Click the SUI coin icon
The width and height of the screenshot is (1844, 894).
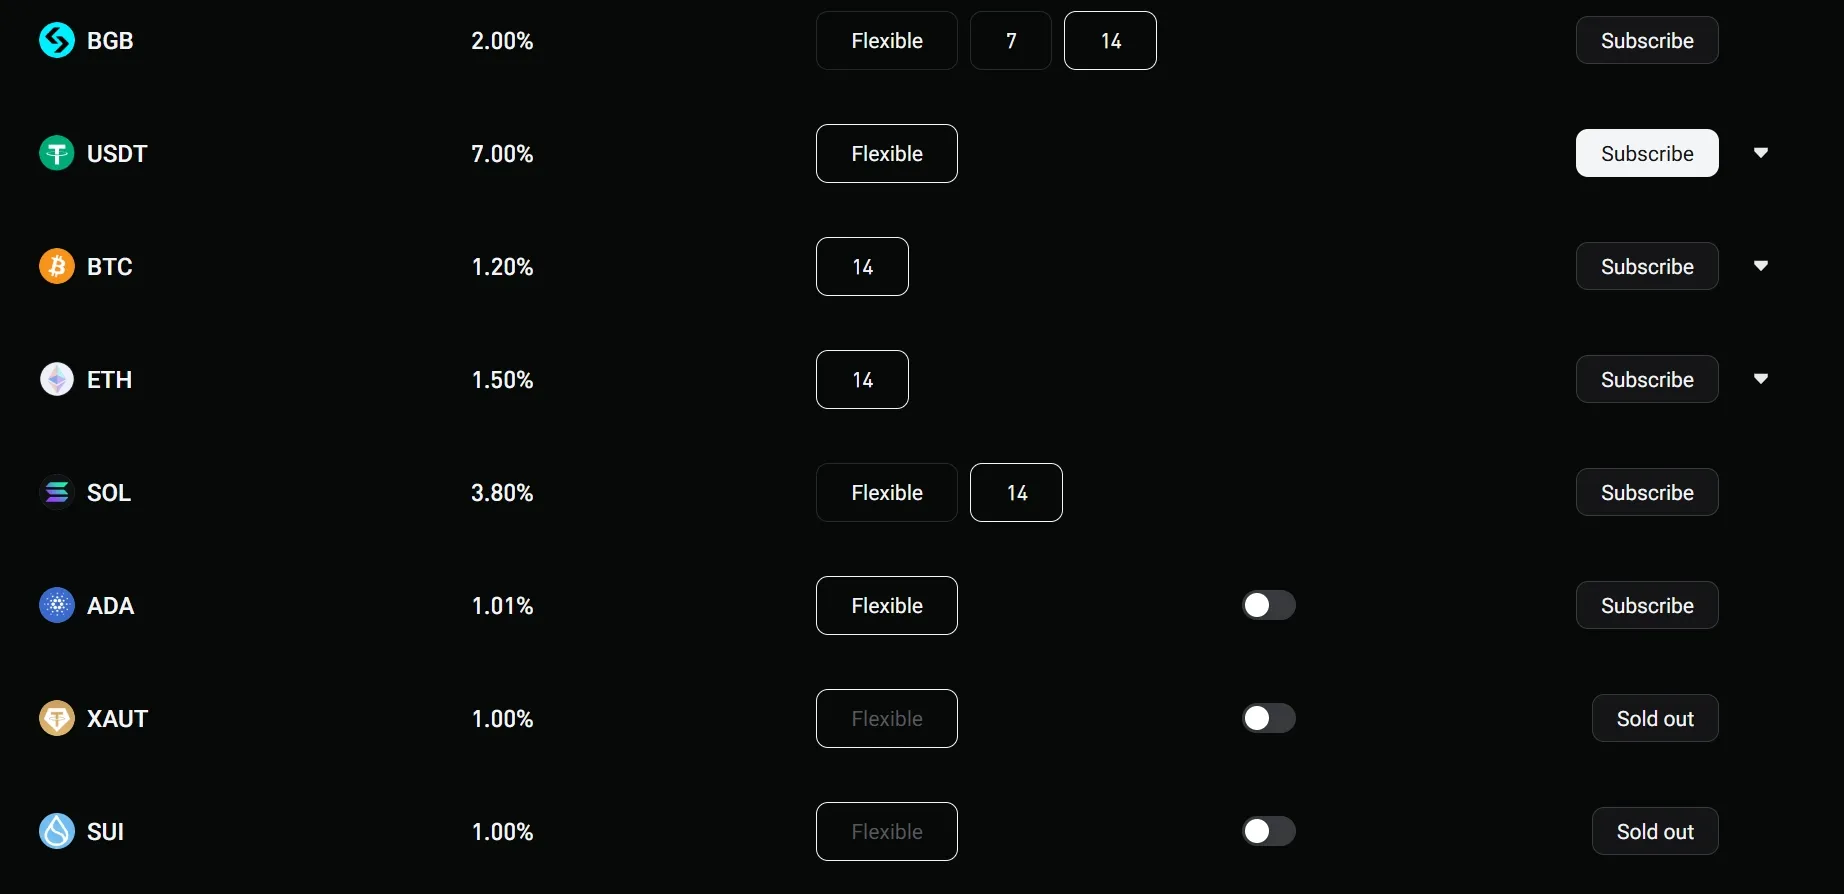click(57, 832)
